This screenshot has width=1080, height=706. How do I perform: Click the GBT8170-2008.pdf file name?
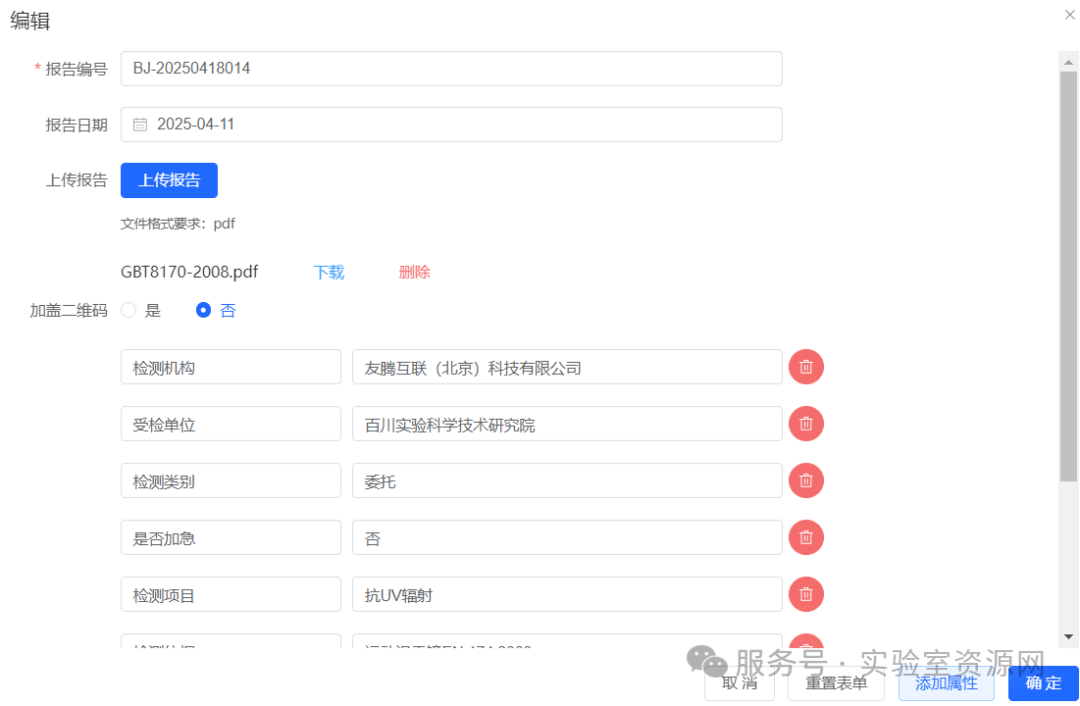coord(189,272)
